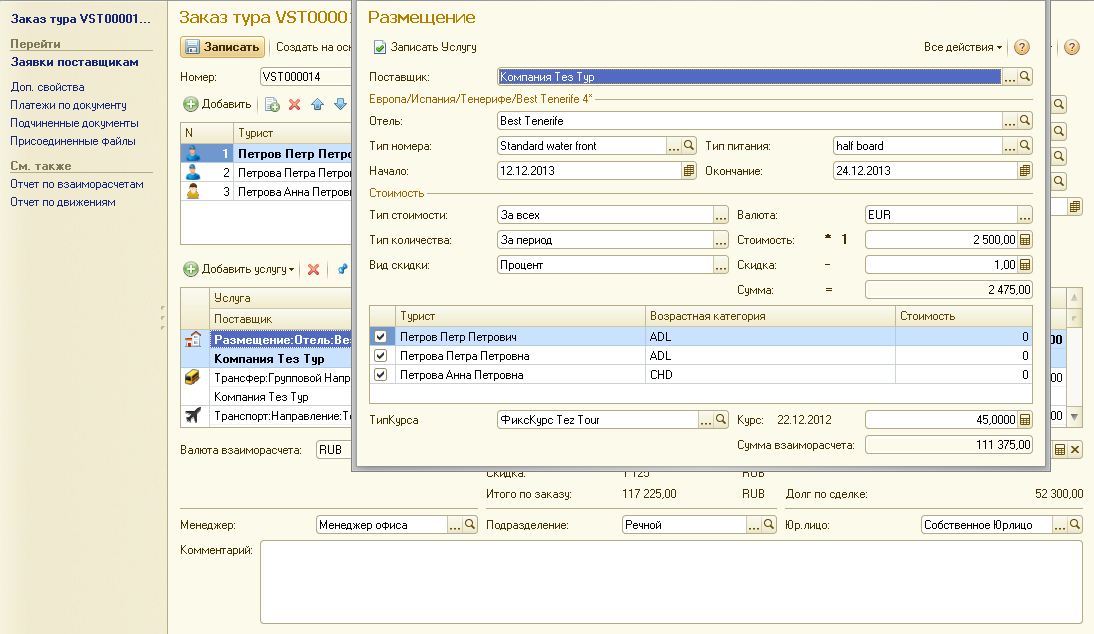1094x634 pixels.
Task: Open help icon in order window top right
Action: 1072,47
